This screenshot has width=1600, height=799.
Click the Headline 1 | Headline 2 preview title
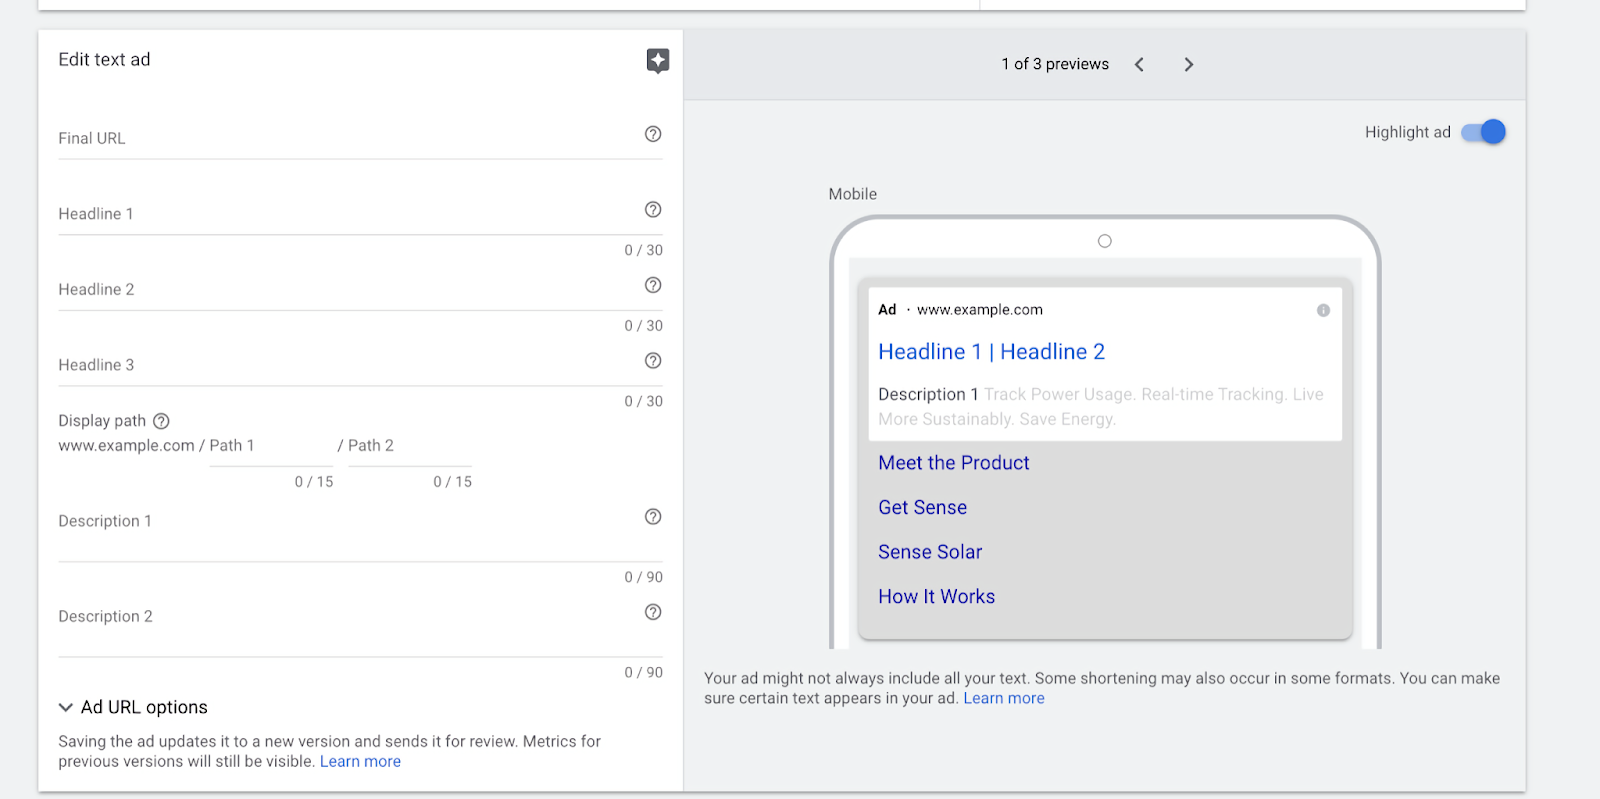(991, 352)
